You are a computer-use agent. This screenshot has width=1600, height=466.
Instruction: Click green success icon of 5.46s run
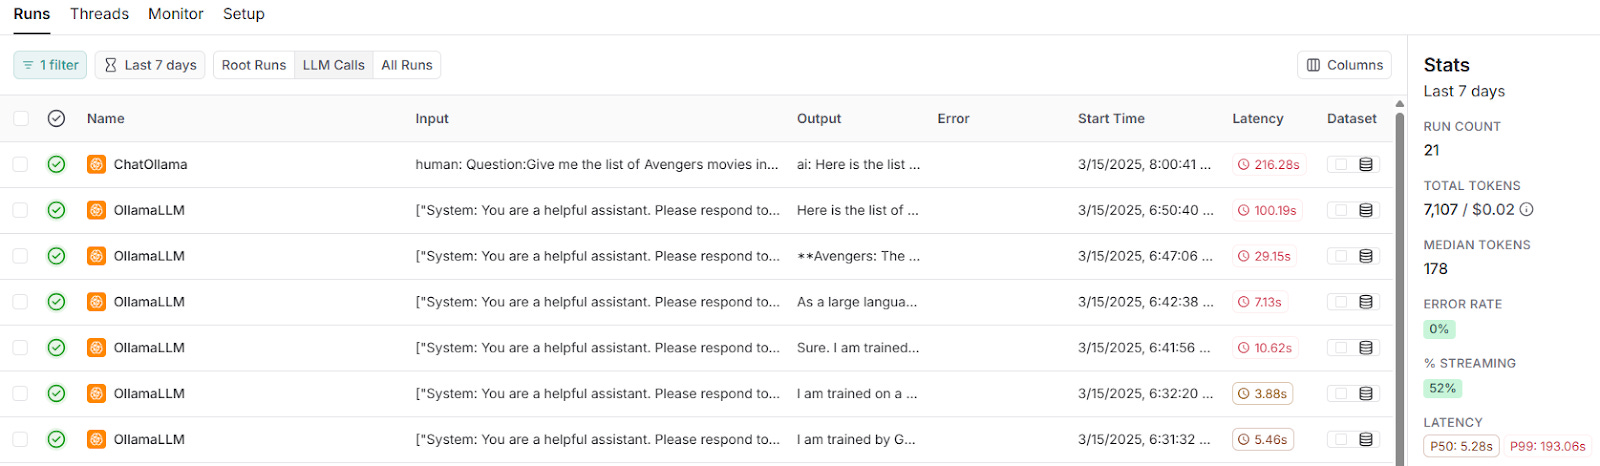click(56, 439)
